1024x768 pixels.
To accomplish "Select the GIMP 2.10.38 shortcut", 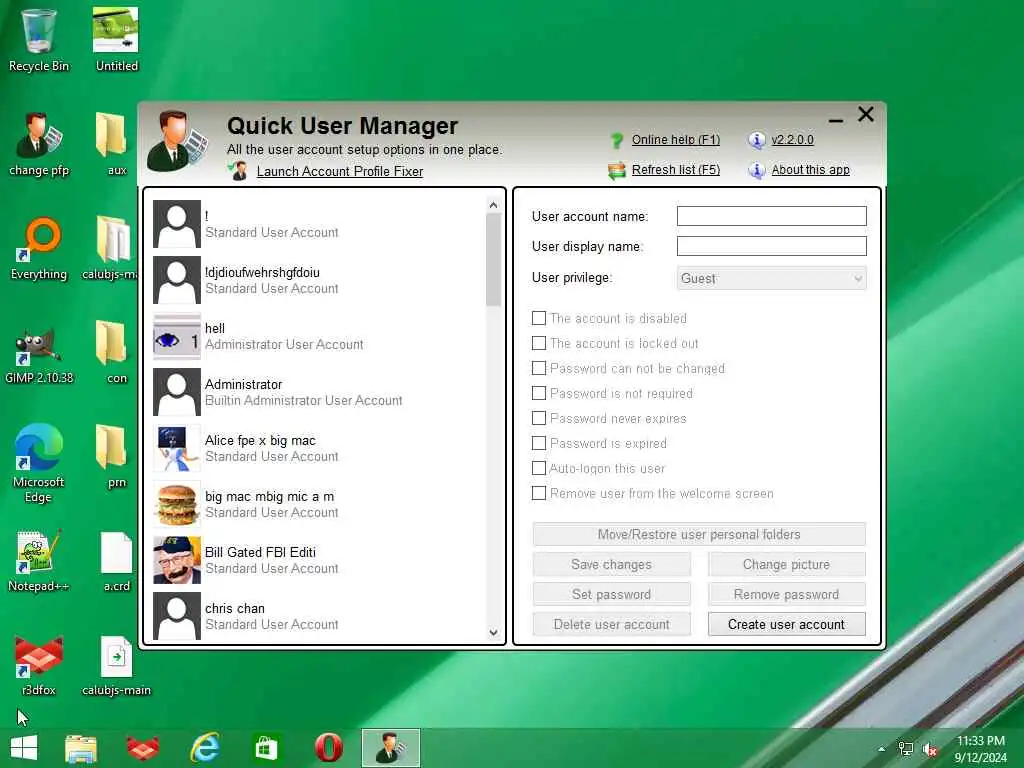I will [39, 353].
